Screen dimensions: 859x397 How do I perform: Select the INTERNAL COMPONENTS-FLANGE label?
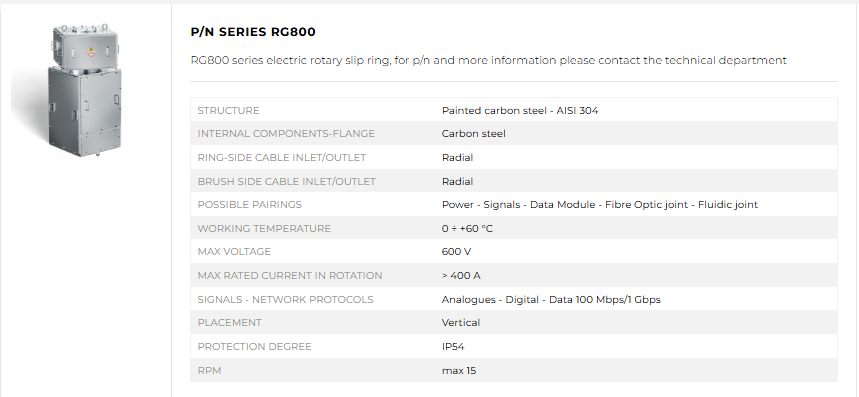click(286, 134)
